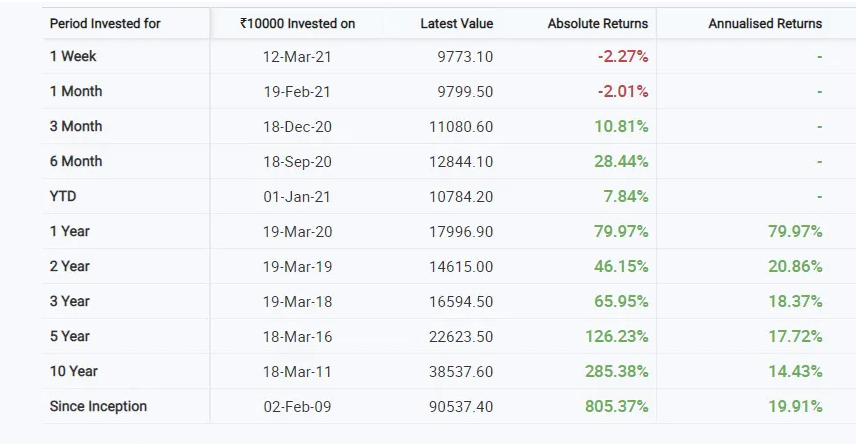856x444 pixels.
Task: Select the 6 Month row label
Action: coord(76,161)
